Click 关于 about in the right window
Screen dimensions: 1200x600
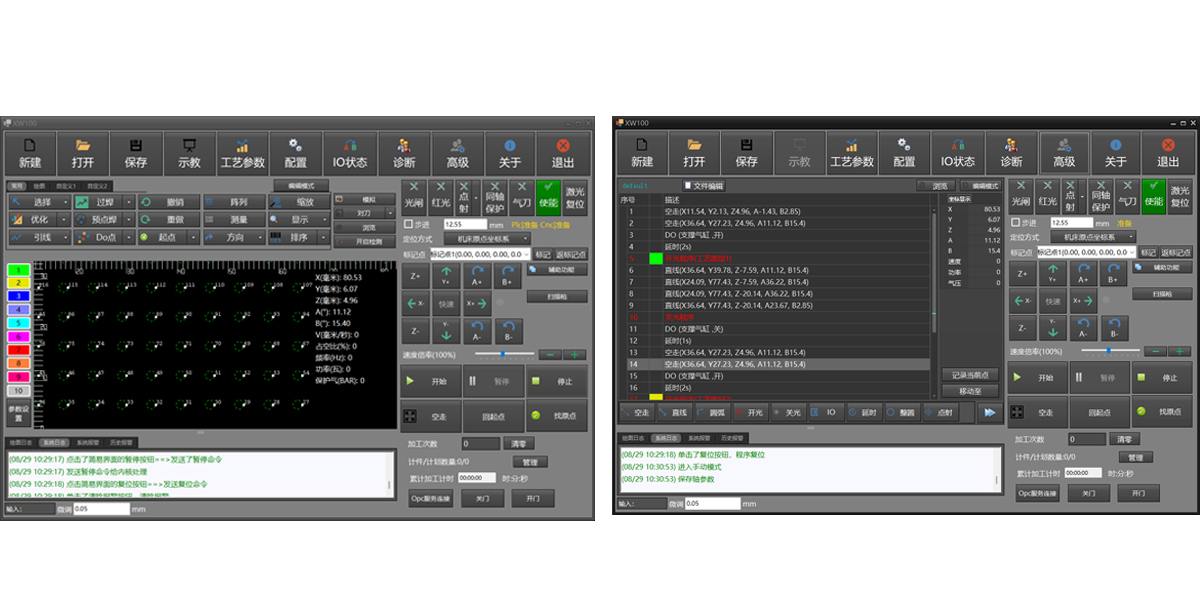coord(1116,152)
